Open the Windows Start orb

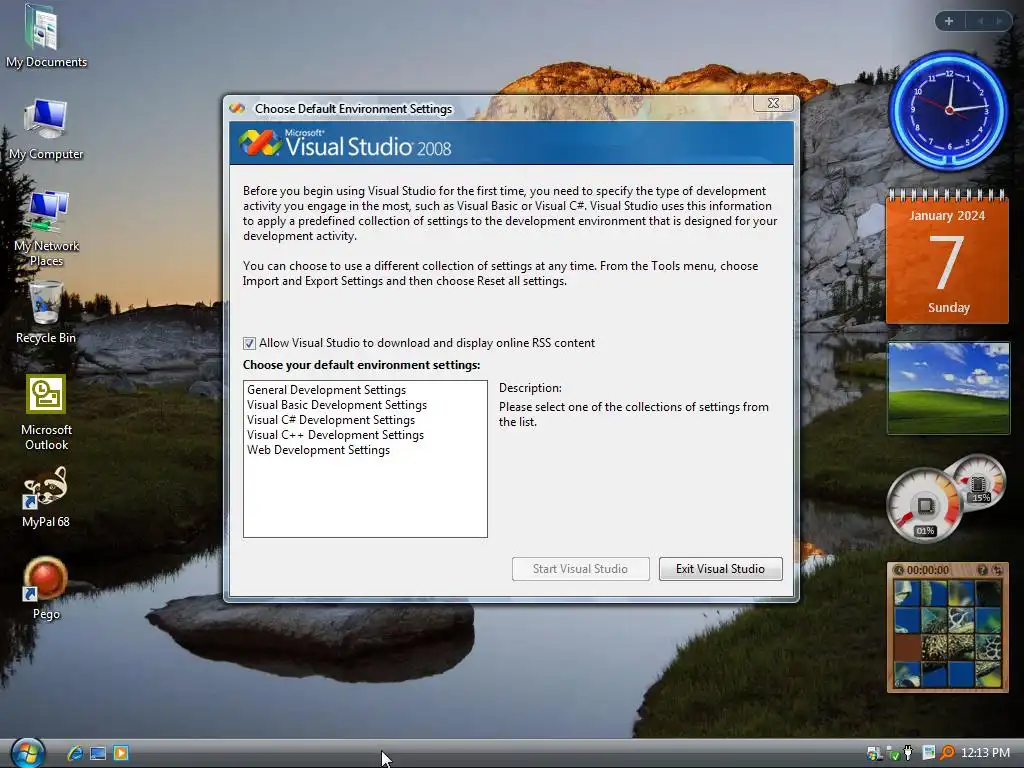pos(27,753)
